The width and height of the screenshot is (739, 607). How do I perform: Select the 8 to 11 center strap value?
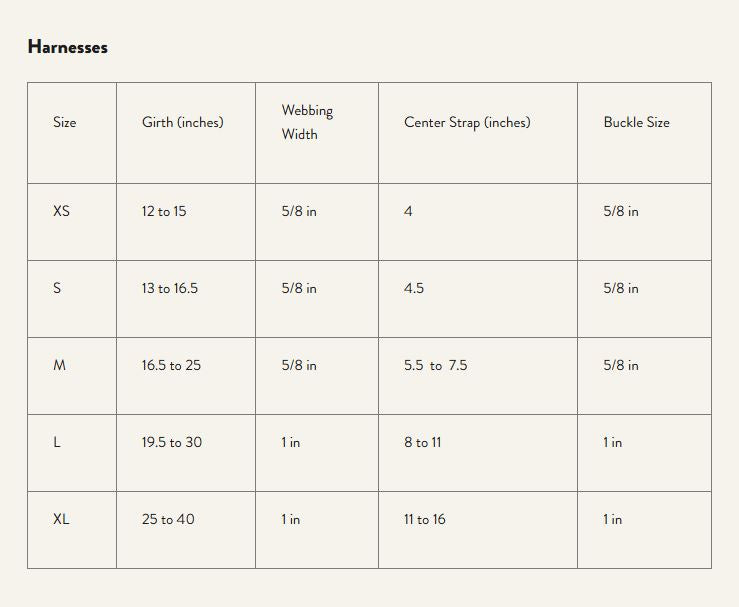coord(422,442)
